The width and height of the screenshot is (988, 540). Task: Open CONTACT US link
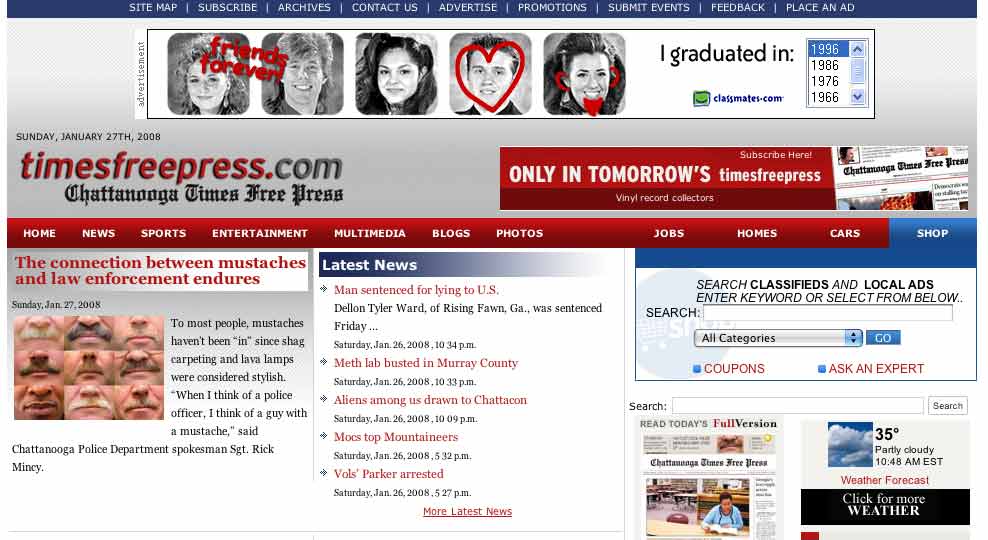(x=384, y=8)
